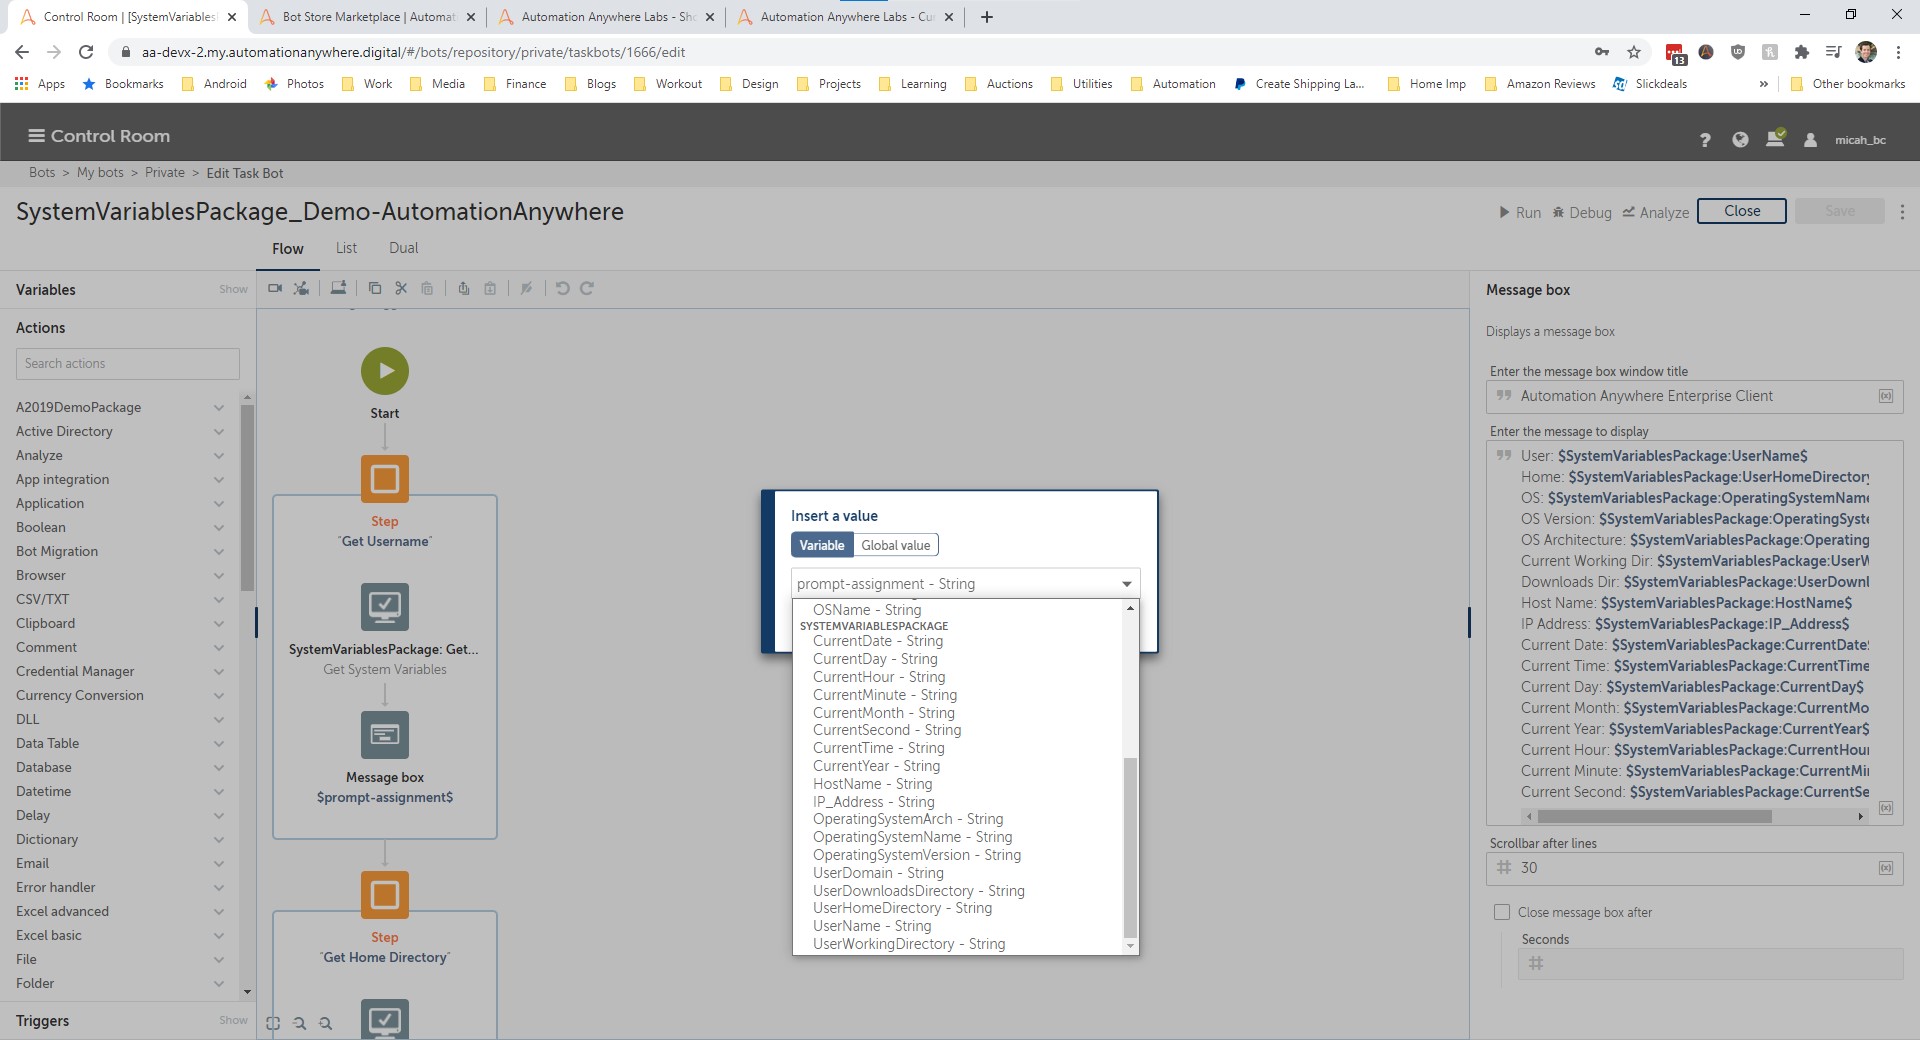Switch to the Dual view tab

pyautogui.click(x=404, y=248)
